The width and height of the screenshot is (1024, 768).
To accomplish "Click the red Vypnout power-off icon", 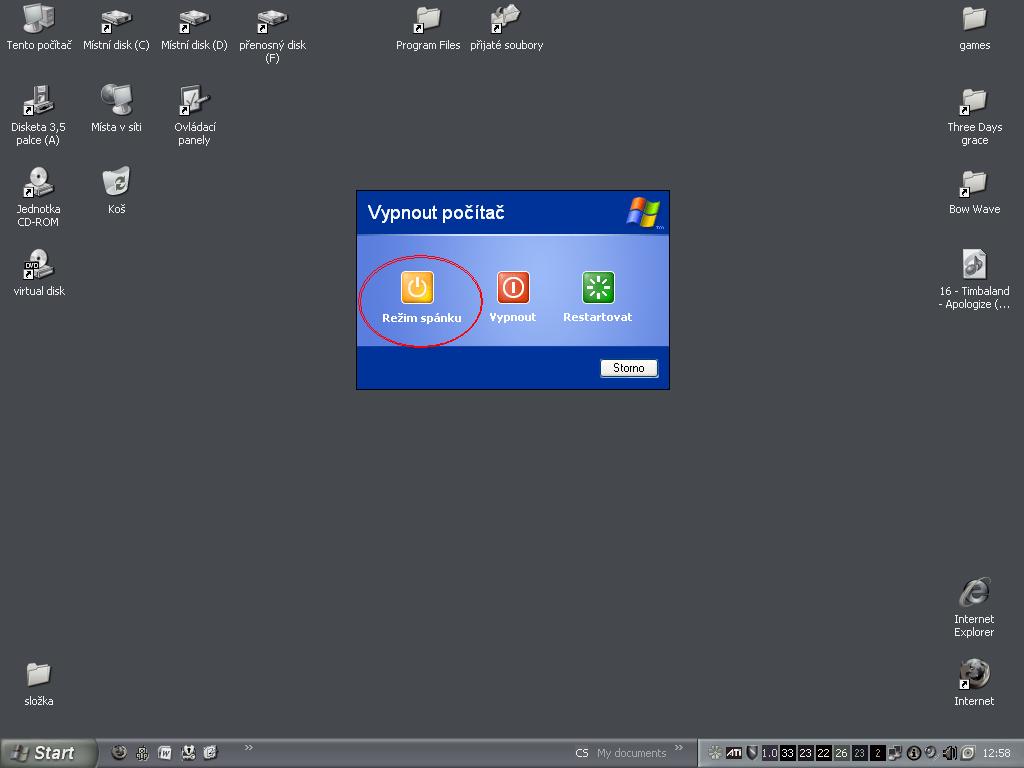I will (513, 287).
